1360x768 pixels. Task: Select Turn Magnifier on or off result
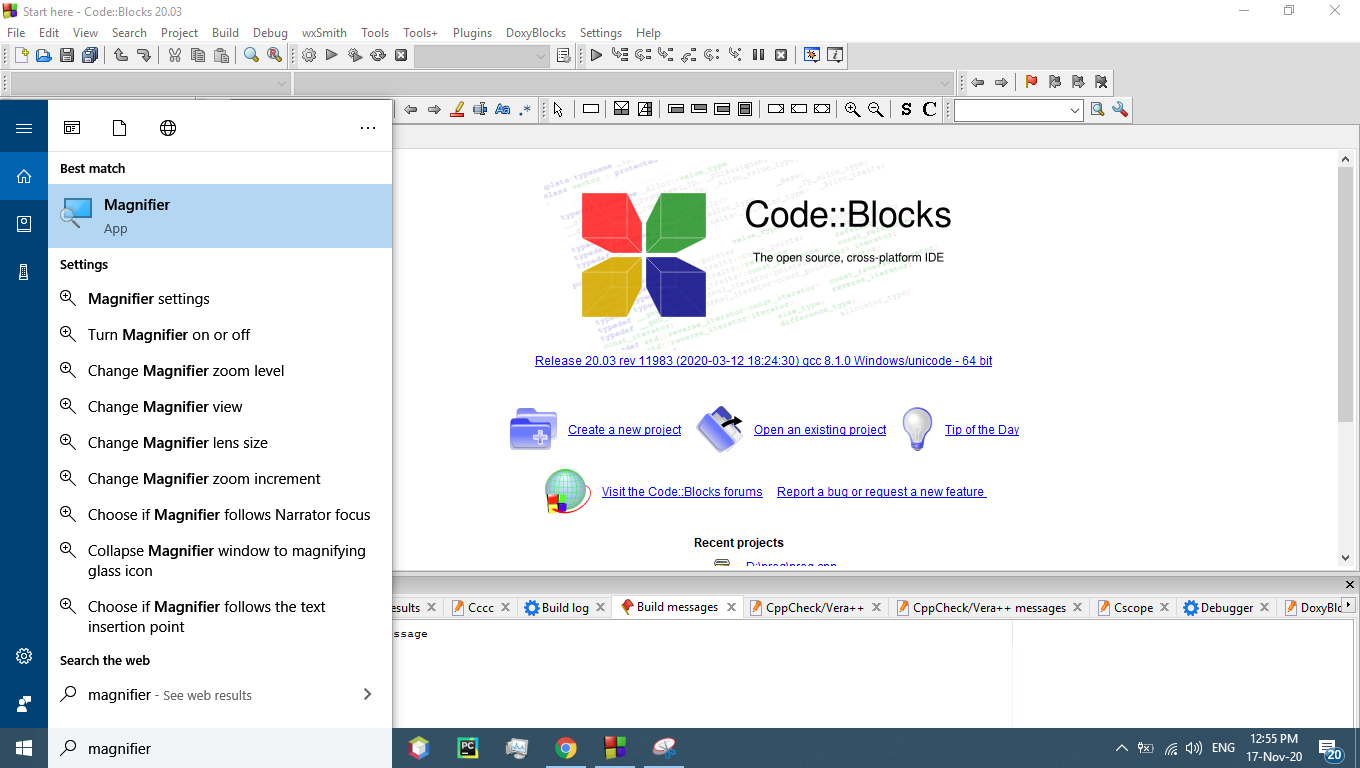tap(220, 334)
